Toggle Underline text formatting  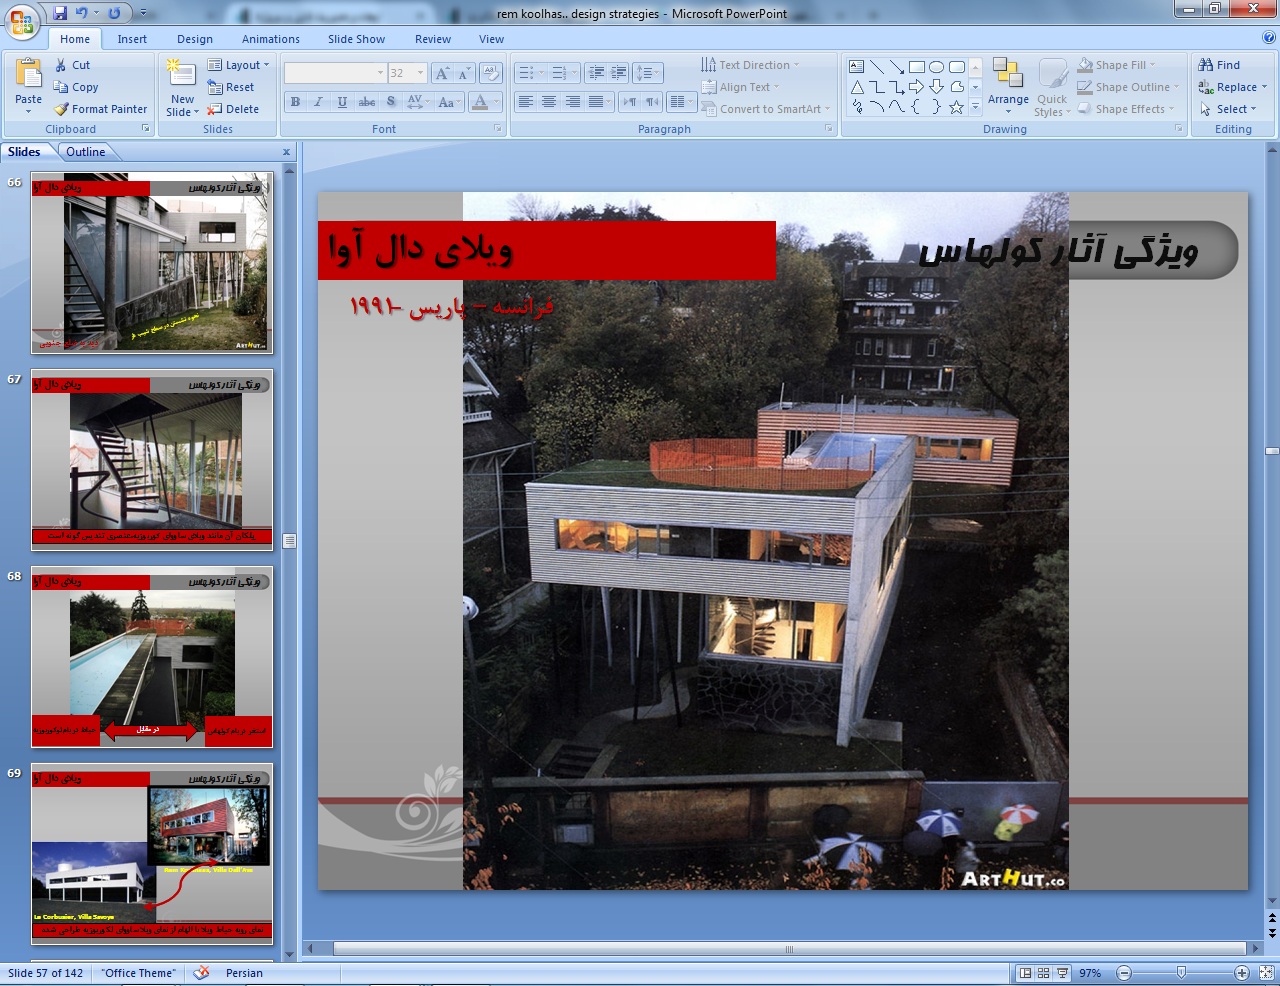[x=343, y=102]
